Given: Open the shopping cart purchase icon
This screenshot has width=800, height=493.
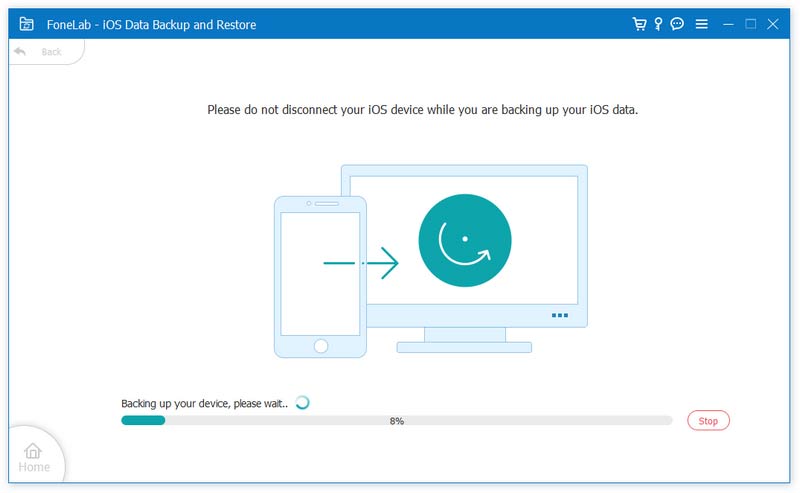Looking at the screenshot, I should pos(639,24).
